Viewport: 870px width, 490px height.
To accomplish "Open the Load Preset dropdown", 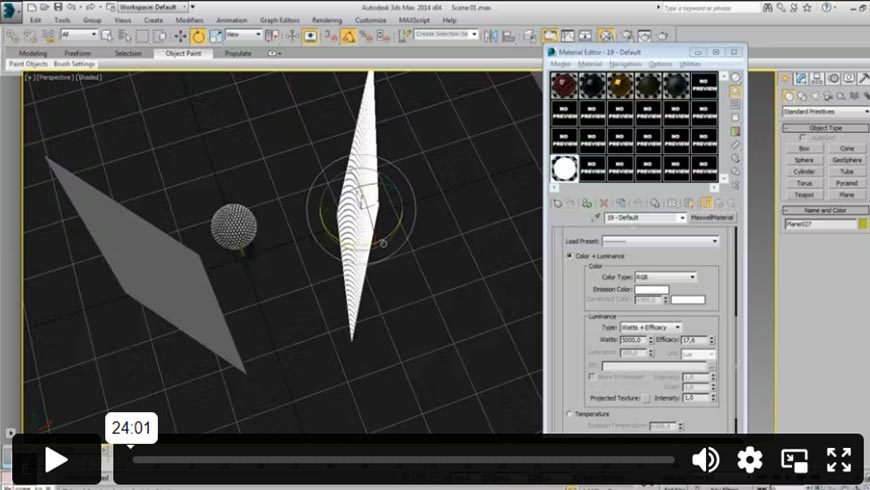I will 660,241.
